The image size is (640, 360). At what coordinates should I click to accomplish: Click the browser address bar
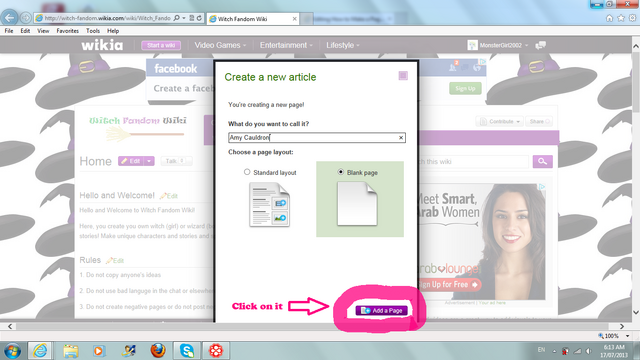click(x=107, y=18)
